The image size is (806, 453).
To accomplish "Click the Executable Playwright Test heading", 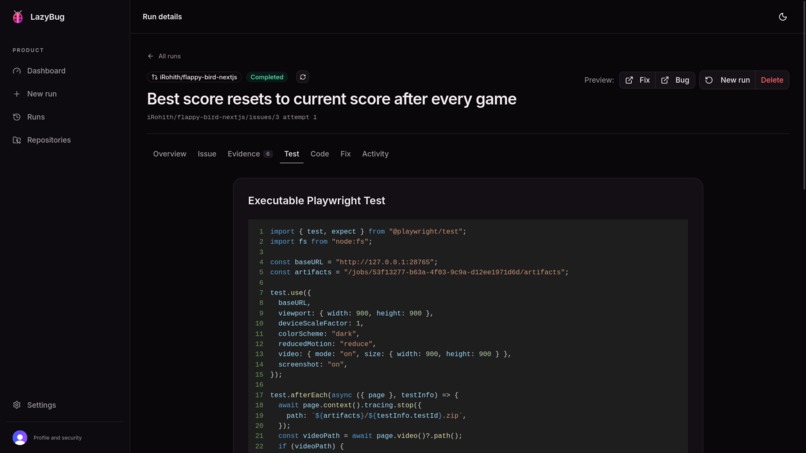I will point(316,201).
